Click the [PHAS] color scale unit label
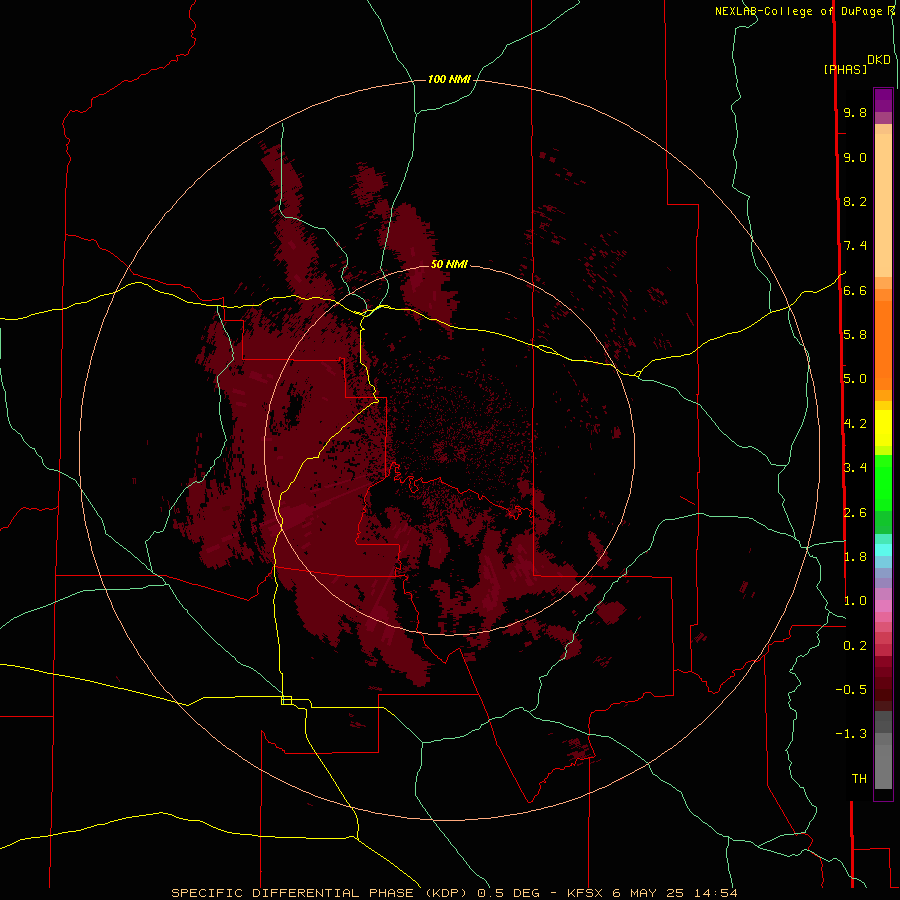900x900 pixels. click(845, 69)
